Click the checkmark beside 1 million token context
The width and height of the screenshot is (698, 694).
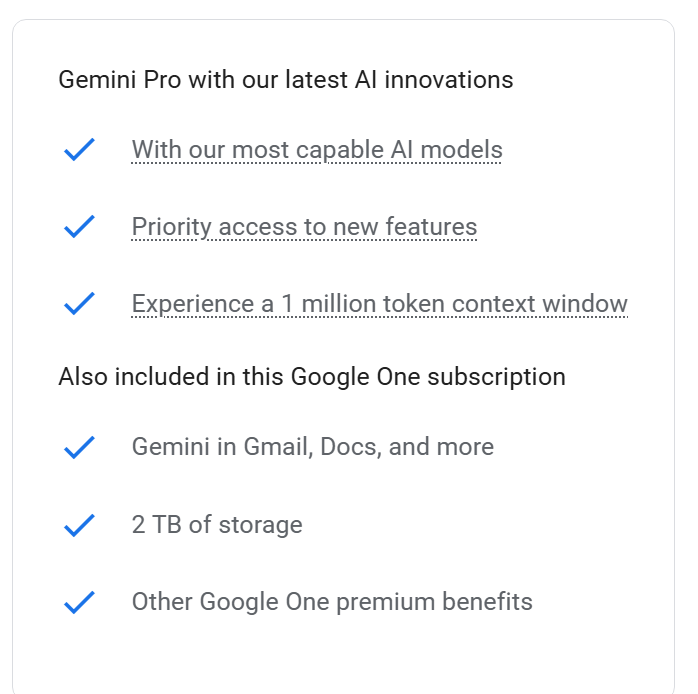point(79,303)
